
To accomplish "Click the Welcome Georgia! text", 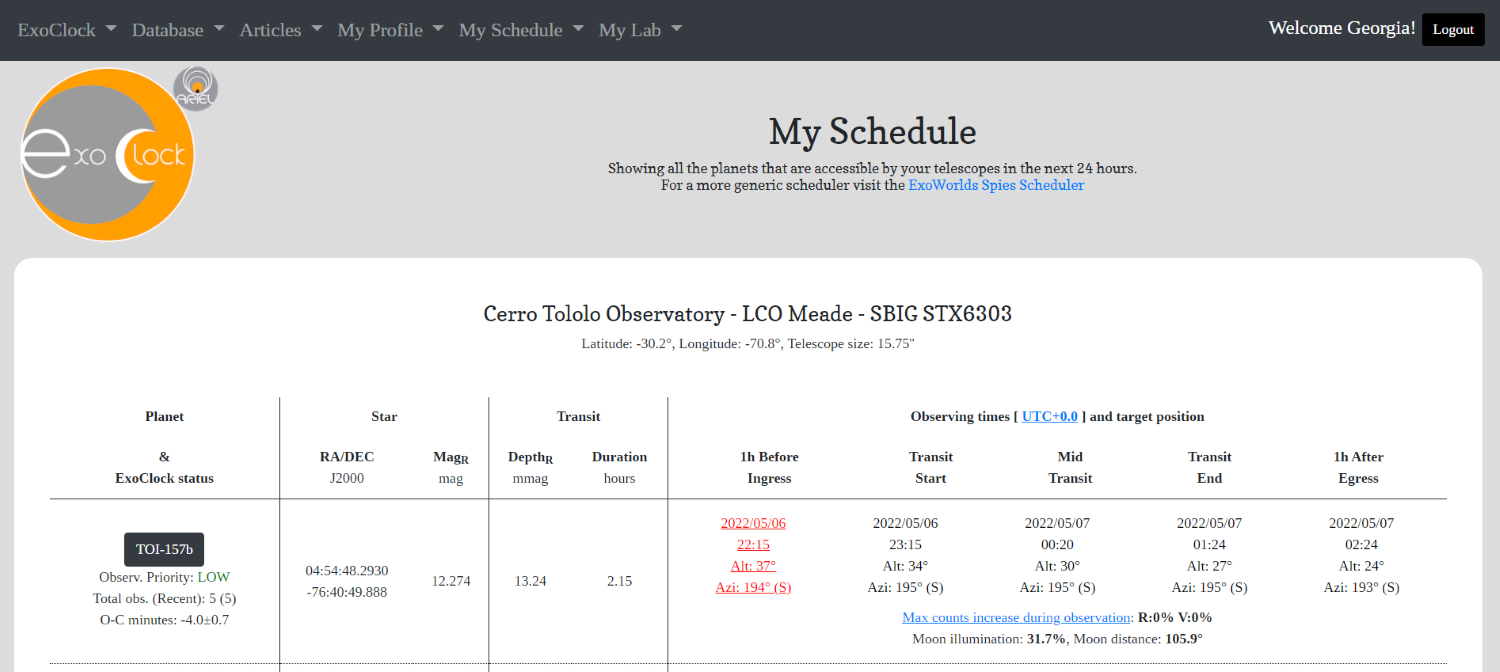I will 1342,28.
